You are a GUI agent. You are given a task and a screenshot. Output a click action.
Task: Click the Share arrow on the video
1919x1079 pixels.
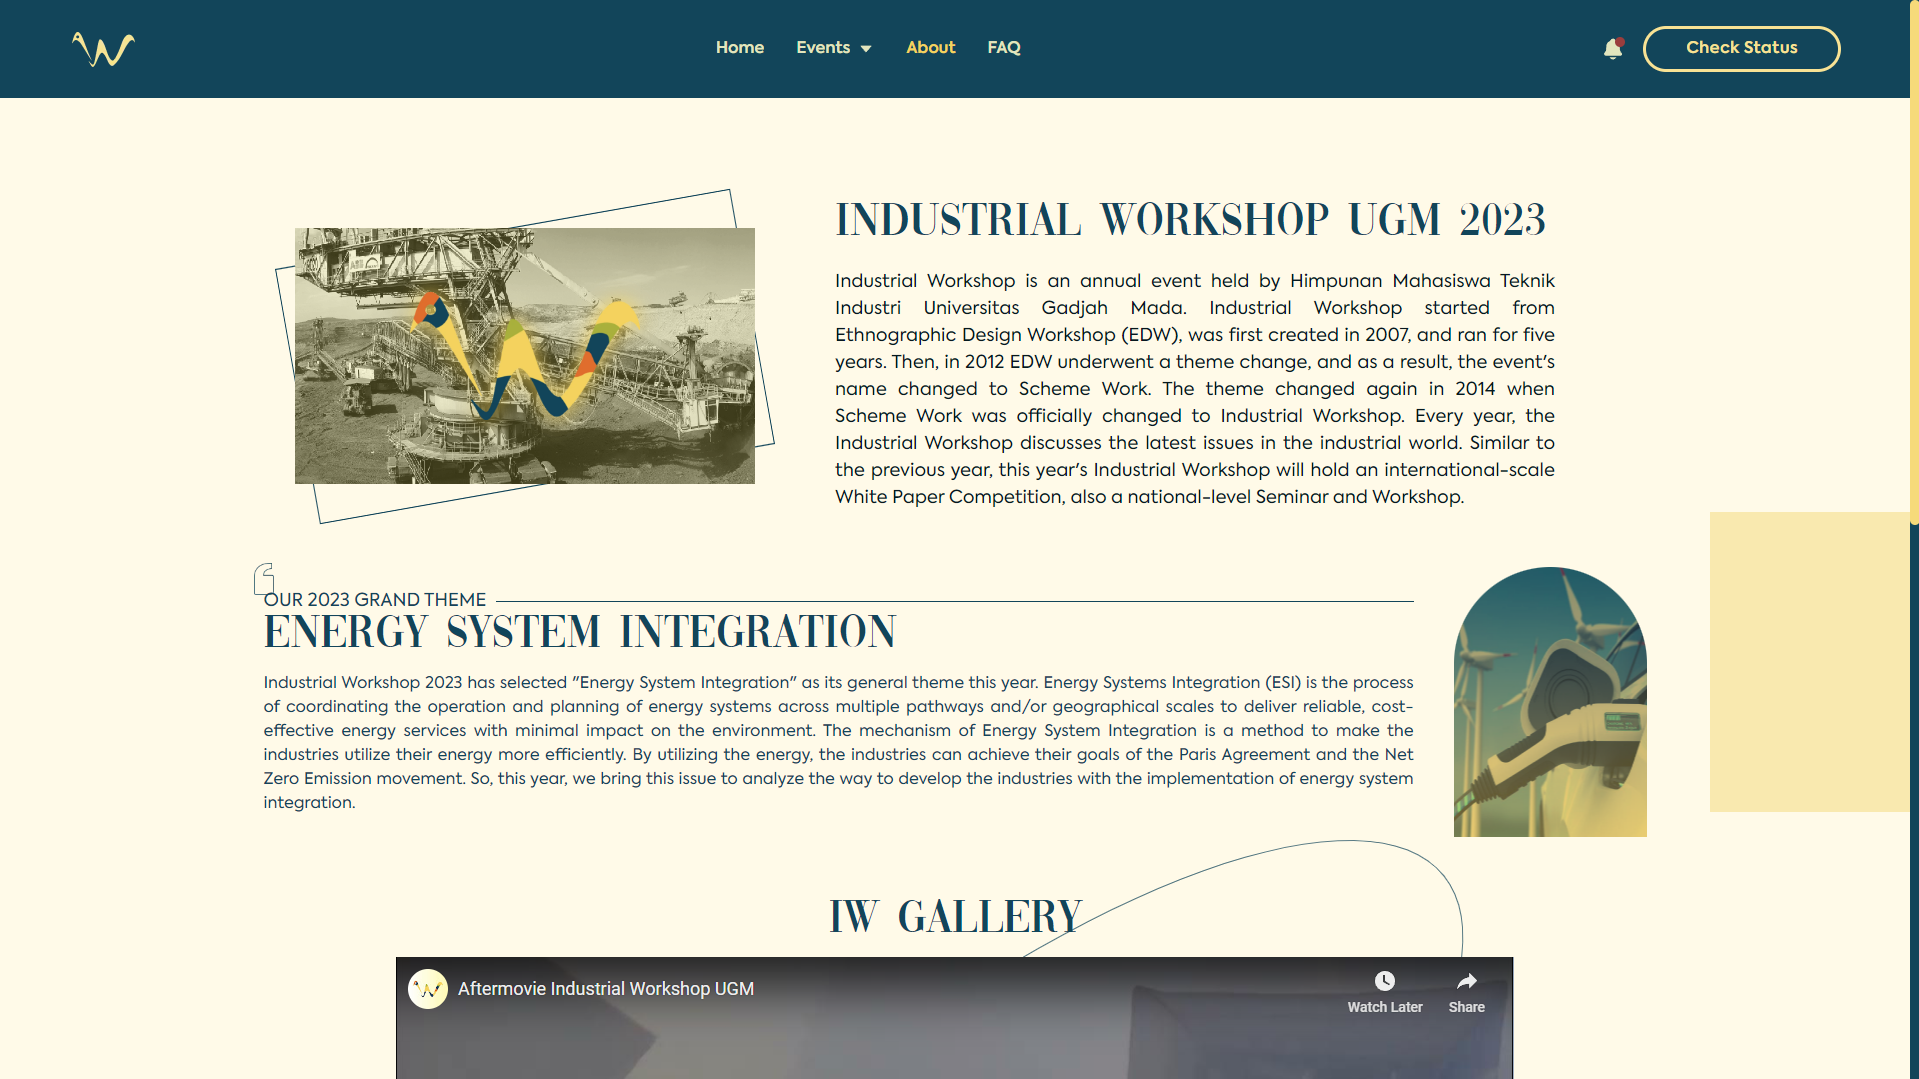point(1466,981)
